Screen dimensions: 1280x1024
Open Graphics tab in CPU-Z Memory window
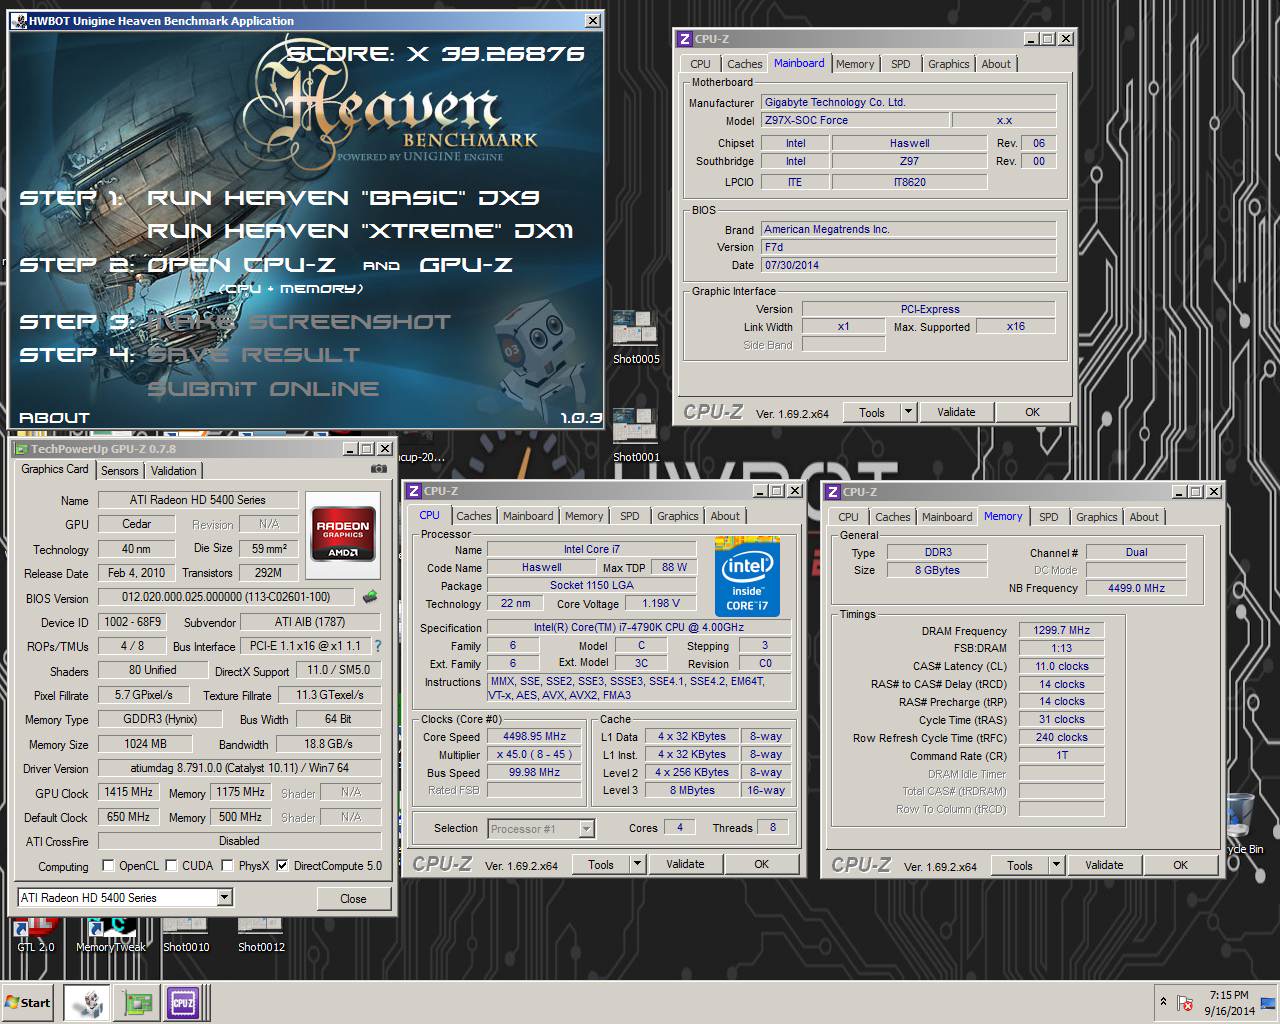[x=1097, y=517]
